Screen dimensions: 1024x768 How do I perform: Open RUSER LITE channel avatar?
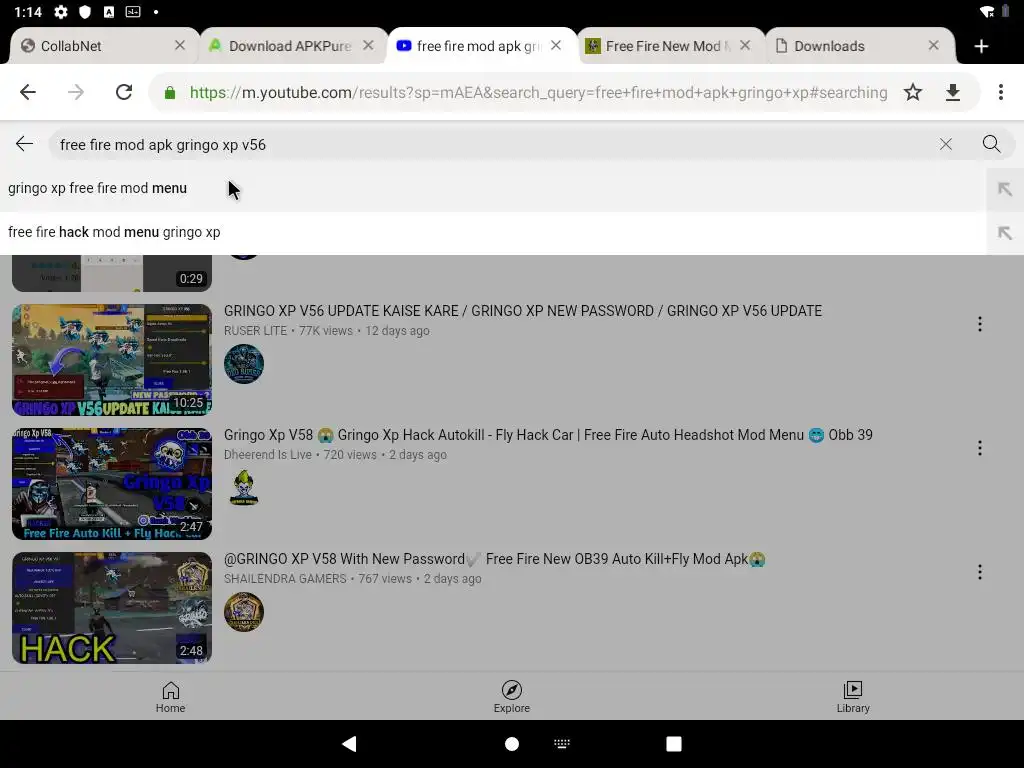[x=244, y=364]
